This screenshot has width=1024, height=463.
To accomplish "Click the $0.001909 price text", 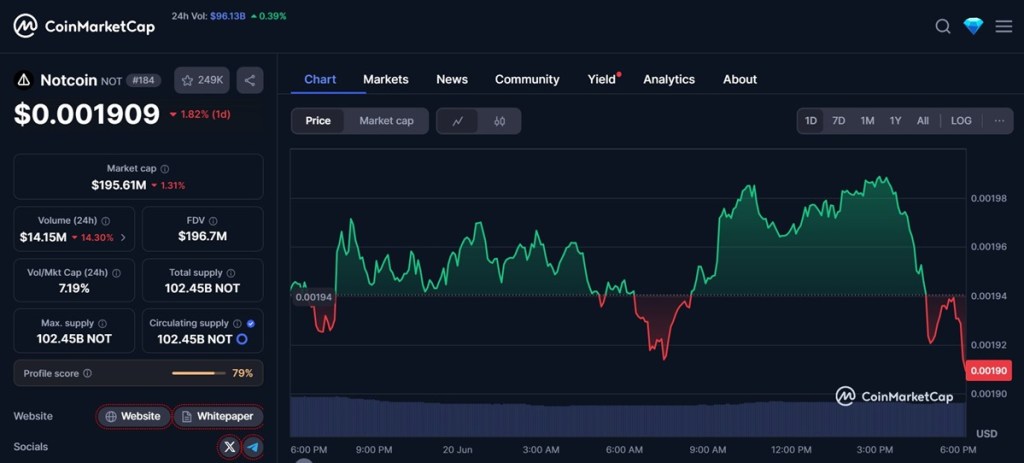I will [x=87, y=114].
